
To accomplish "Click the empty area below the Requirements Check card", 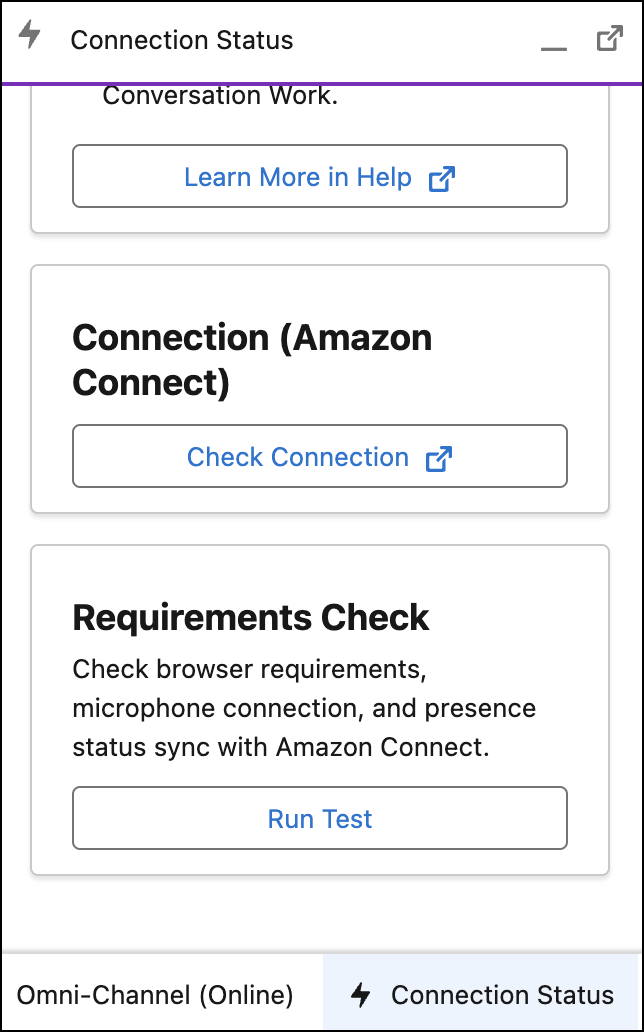I will [320, 915].
